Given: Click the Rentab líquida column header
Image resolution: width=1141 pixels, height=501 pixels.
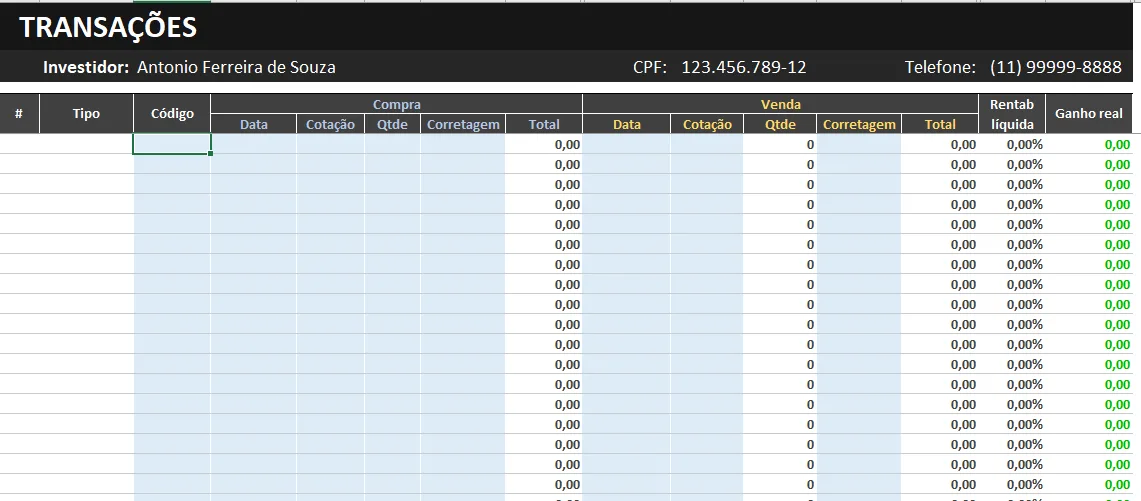Looking at the screenshot, I should tap(1011, 114).
